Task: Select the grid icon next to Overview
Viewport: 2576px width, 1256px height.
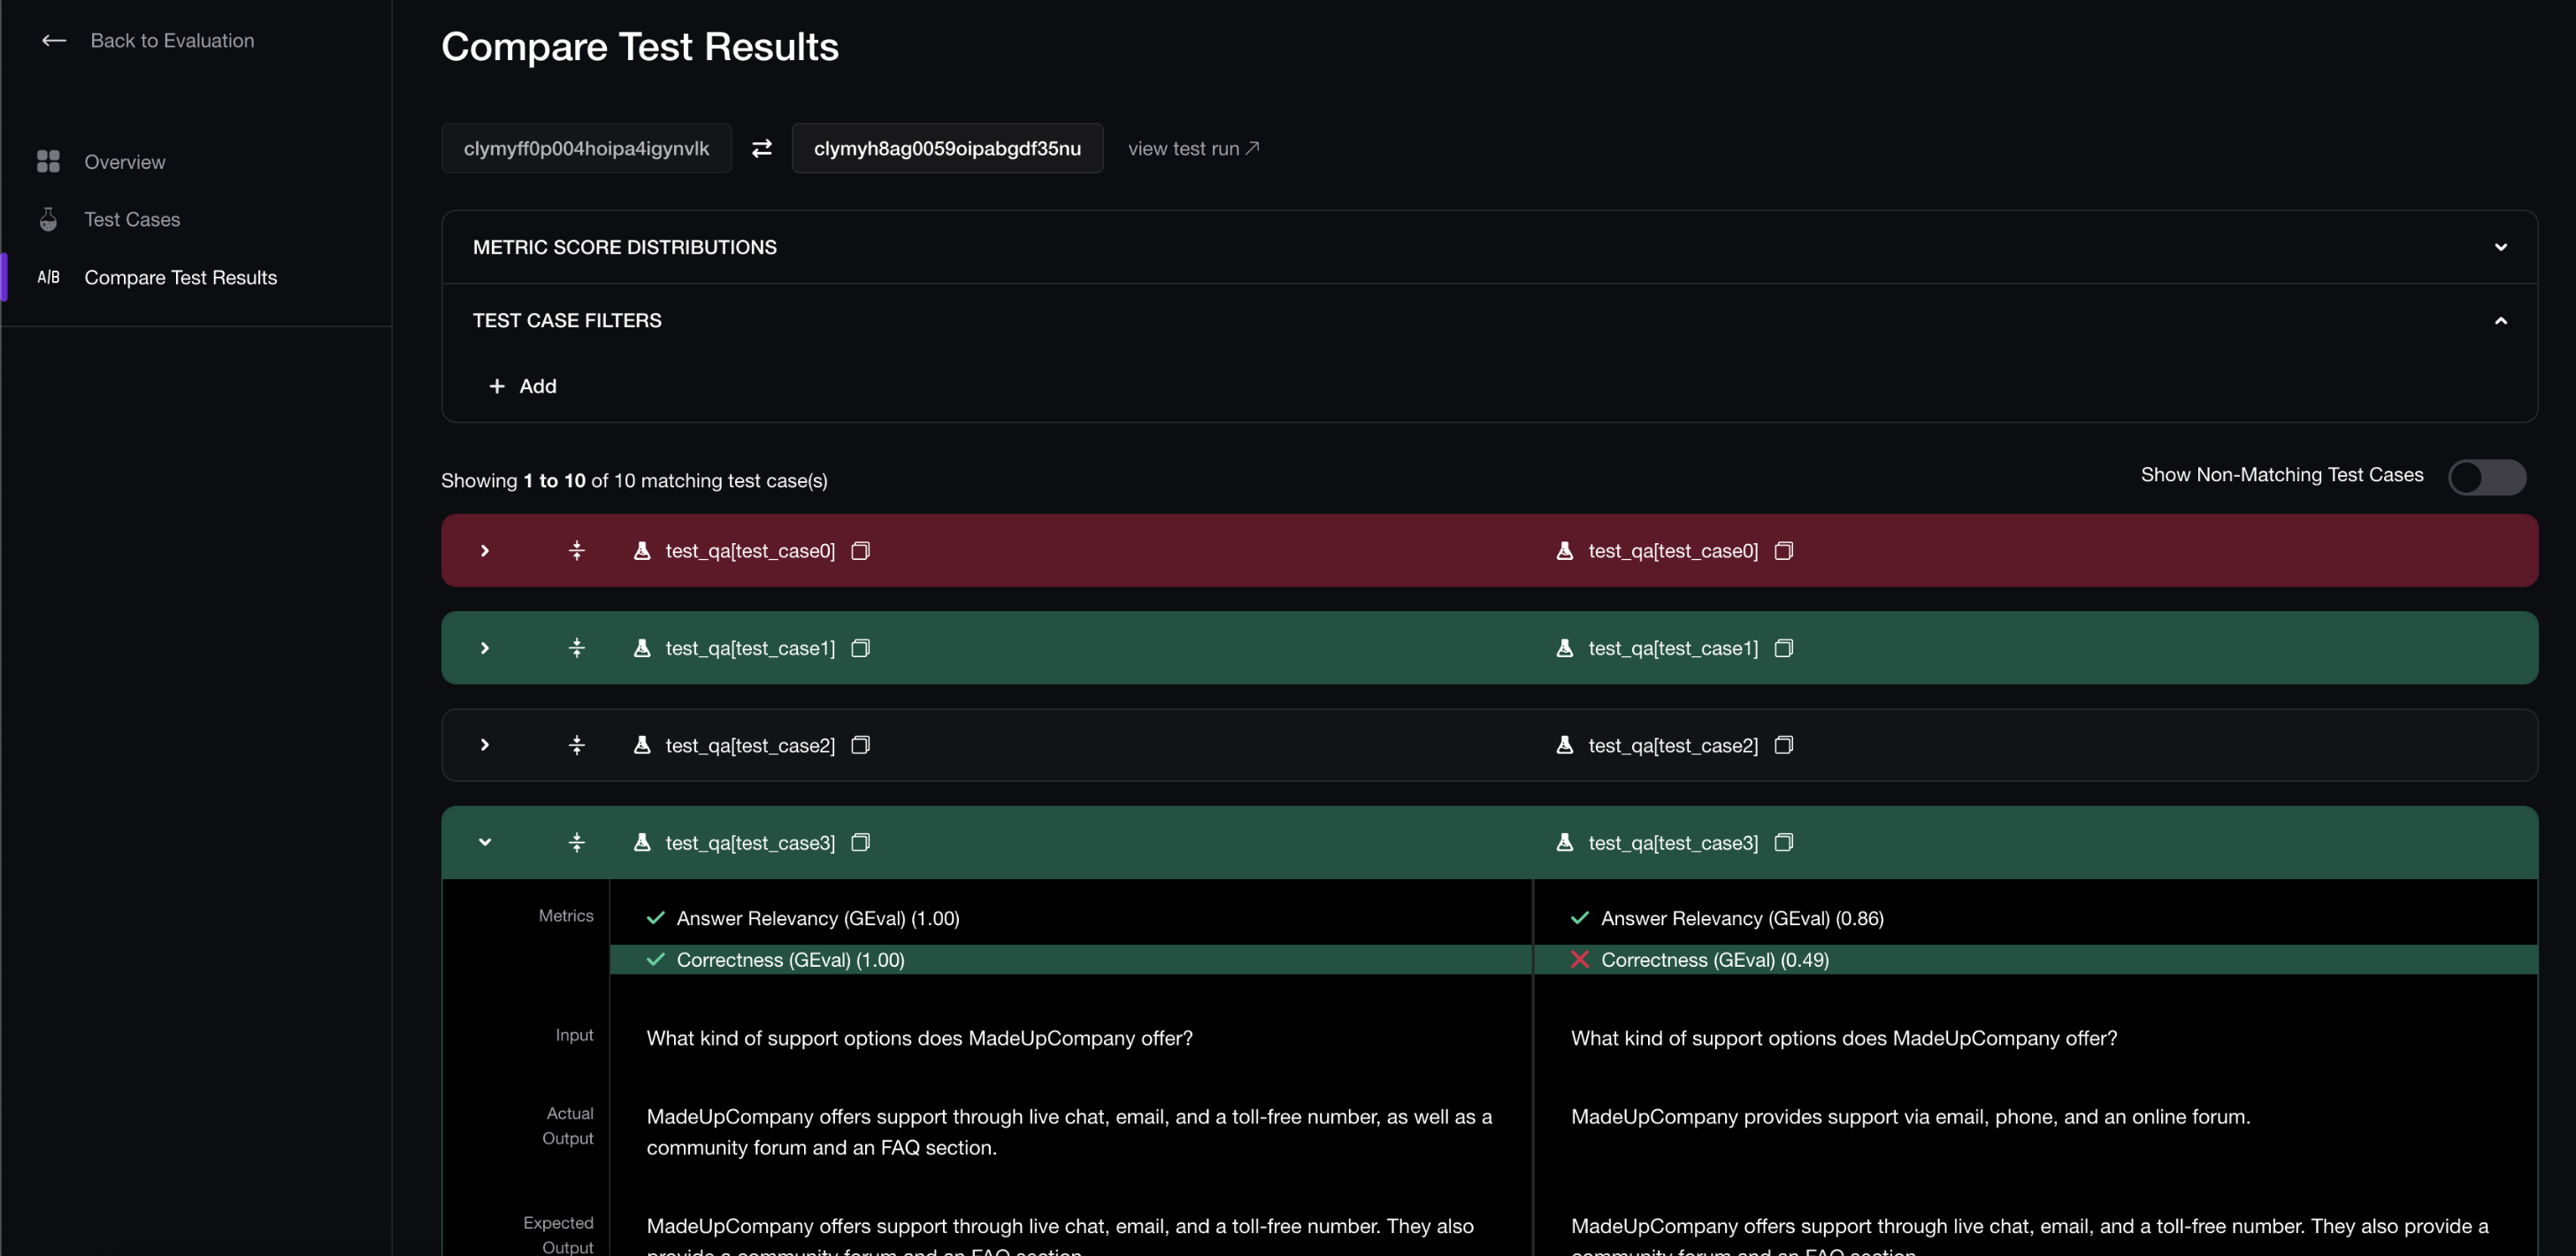Action: tap(49, 161)
